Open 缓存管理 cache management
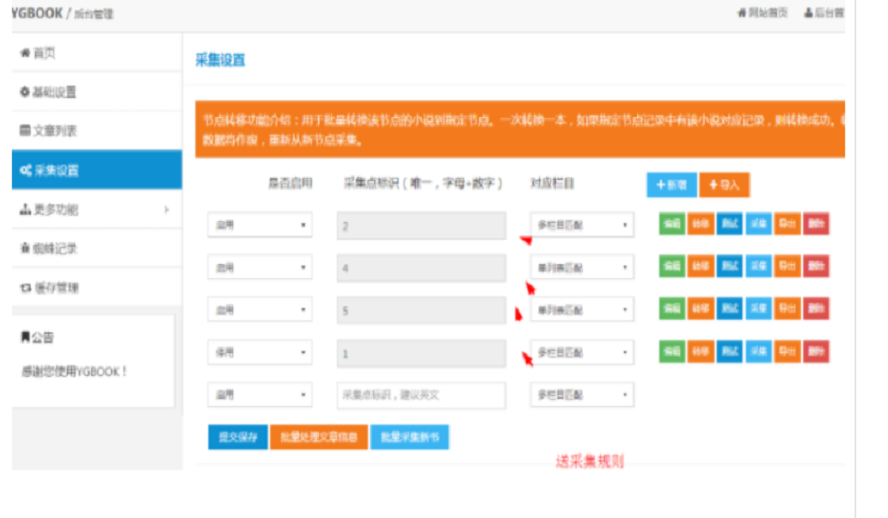Viewport: 888px width, 518px height. click(x=50, y=288)
